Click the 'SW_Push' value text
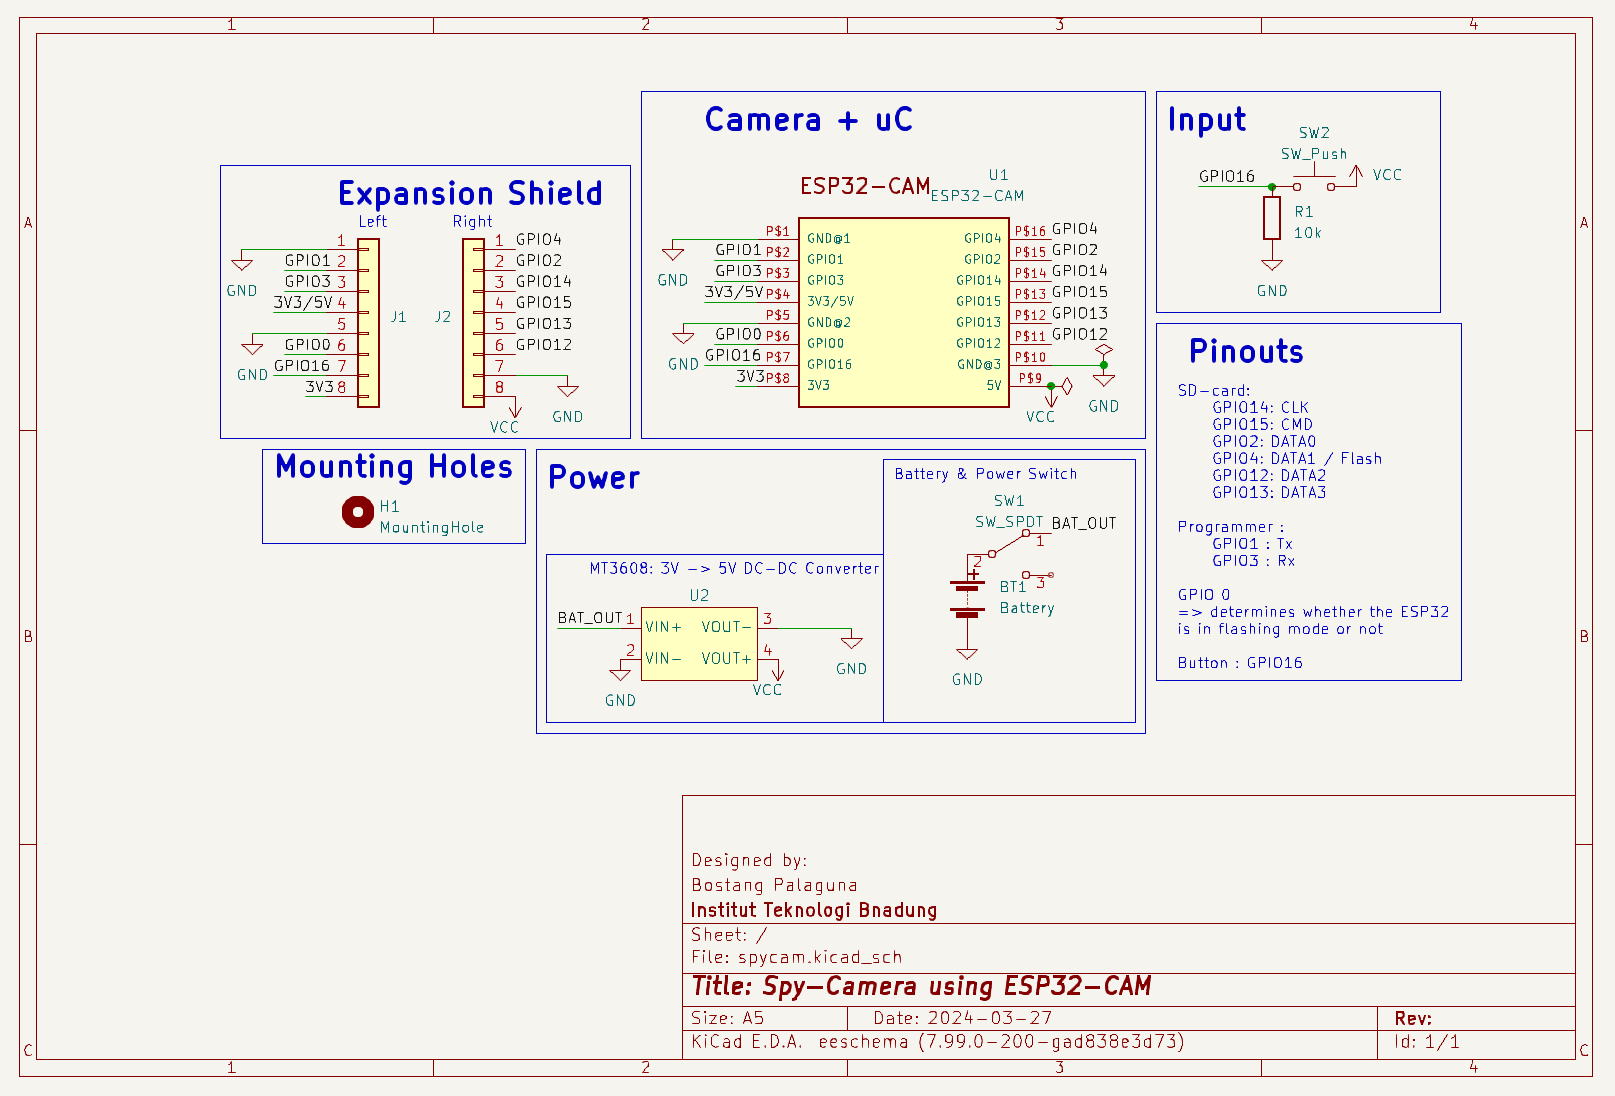The image size is (1615, 1096). pos(1314,154)
